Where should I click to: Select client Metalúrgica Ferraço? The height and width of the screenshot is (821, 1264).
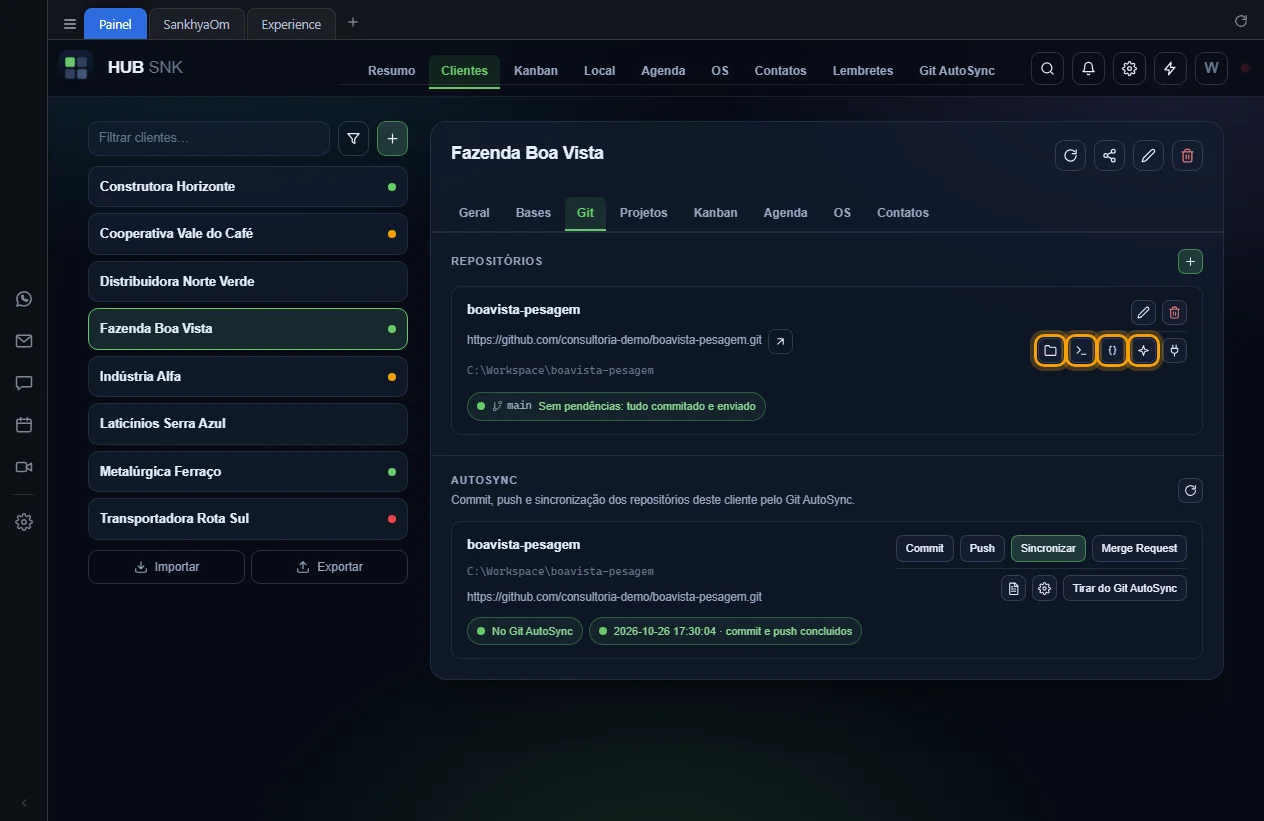(248, 471)
